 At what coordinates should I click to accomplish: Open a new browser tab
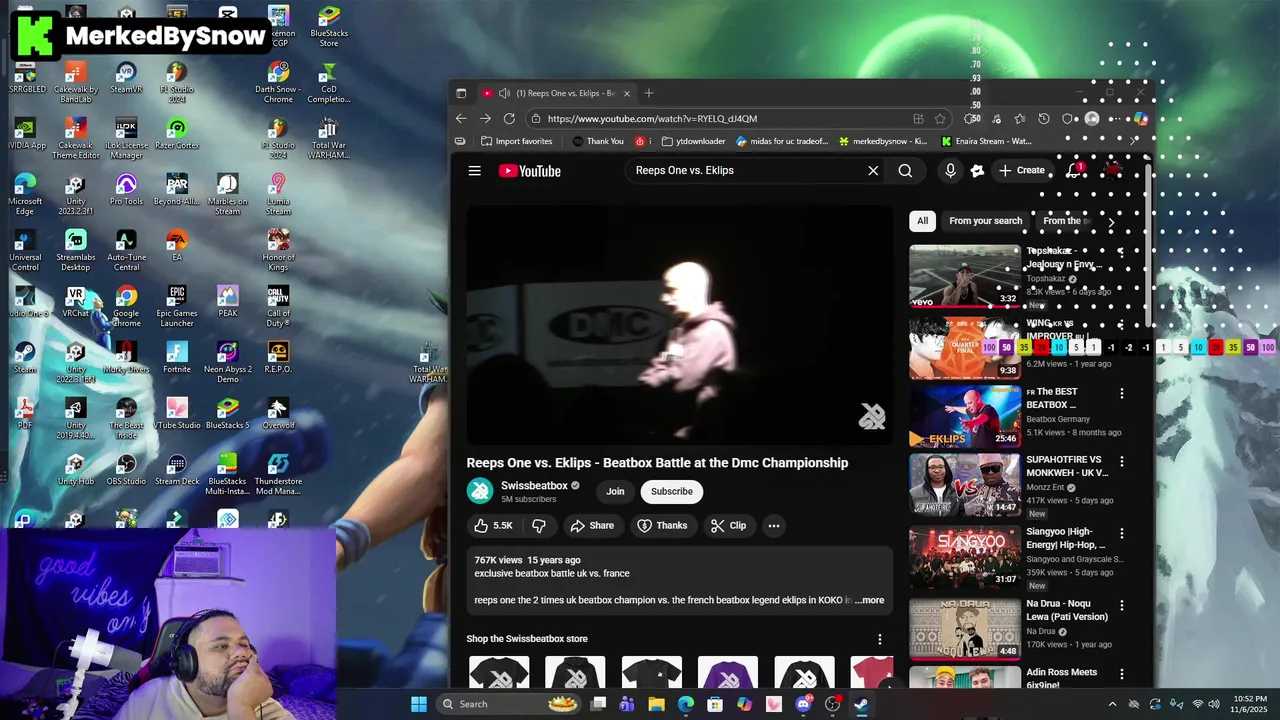(648, 93)
